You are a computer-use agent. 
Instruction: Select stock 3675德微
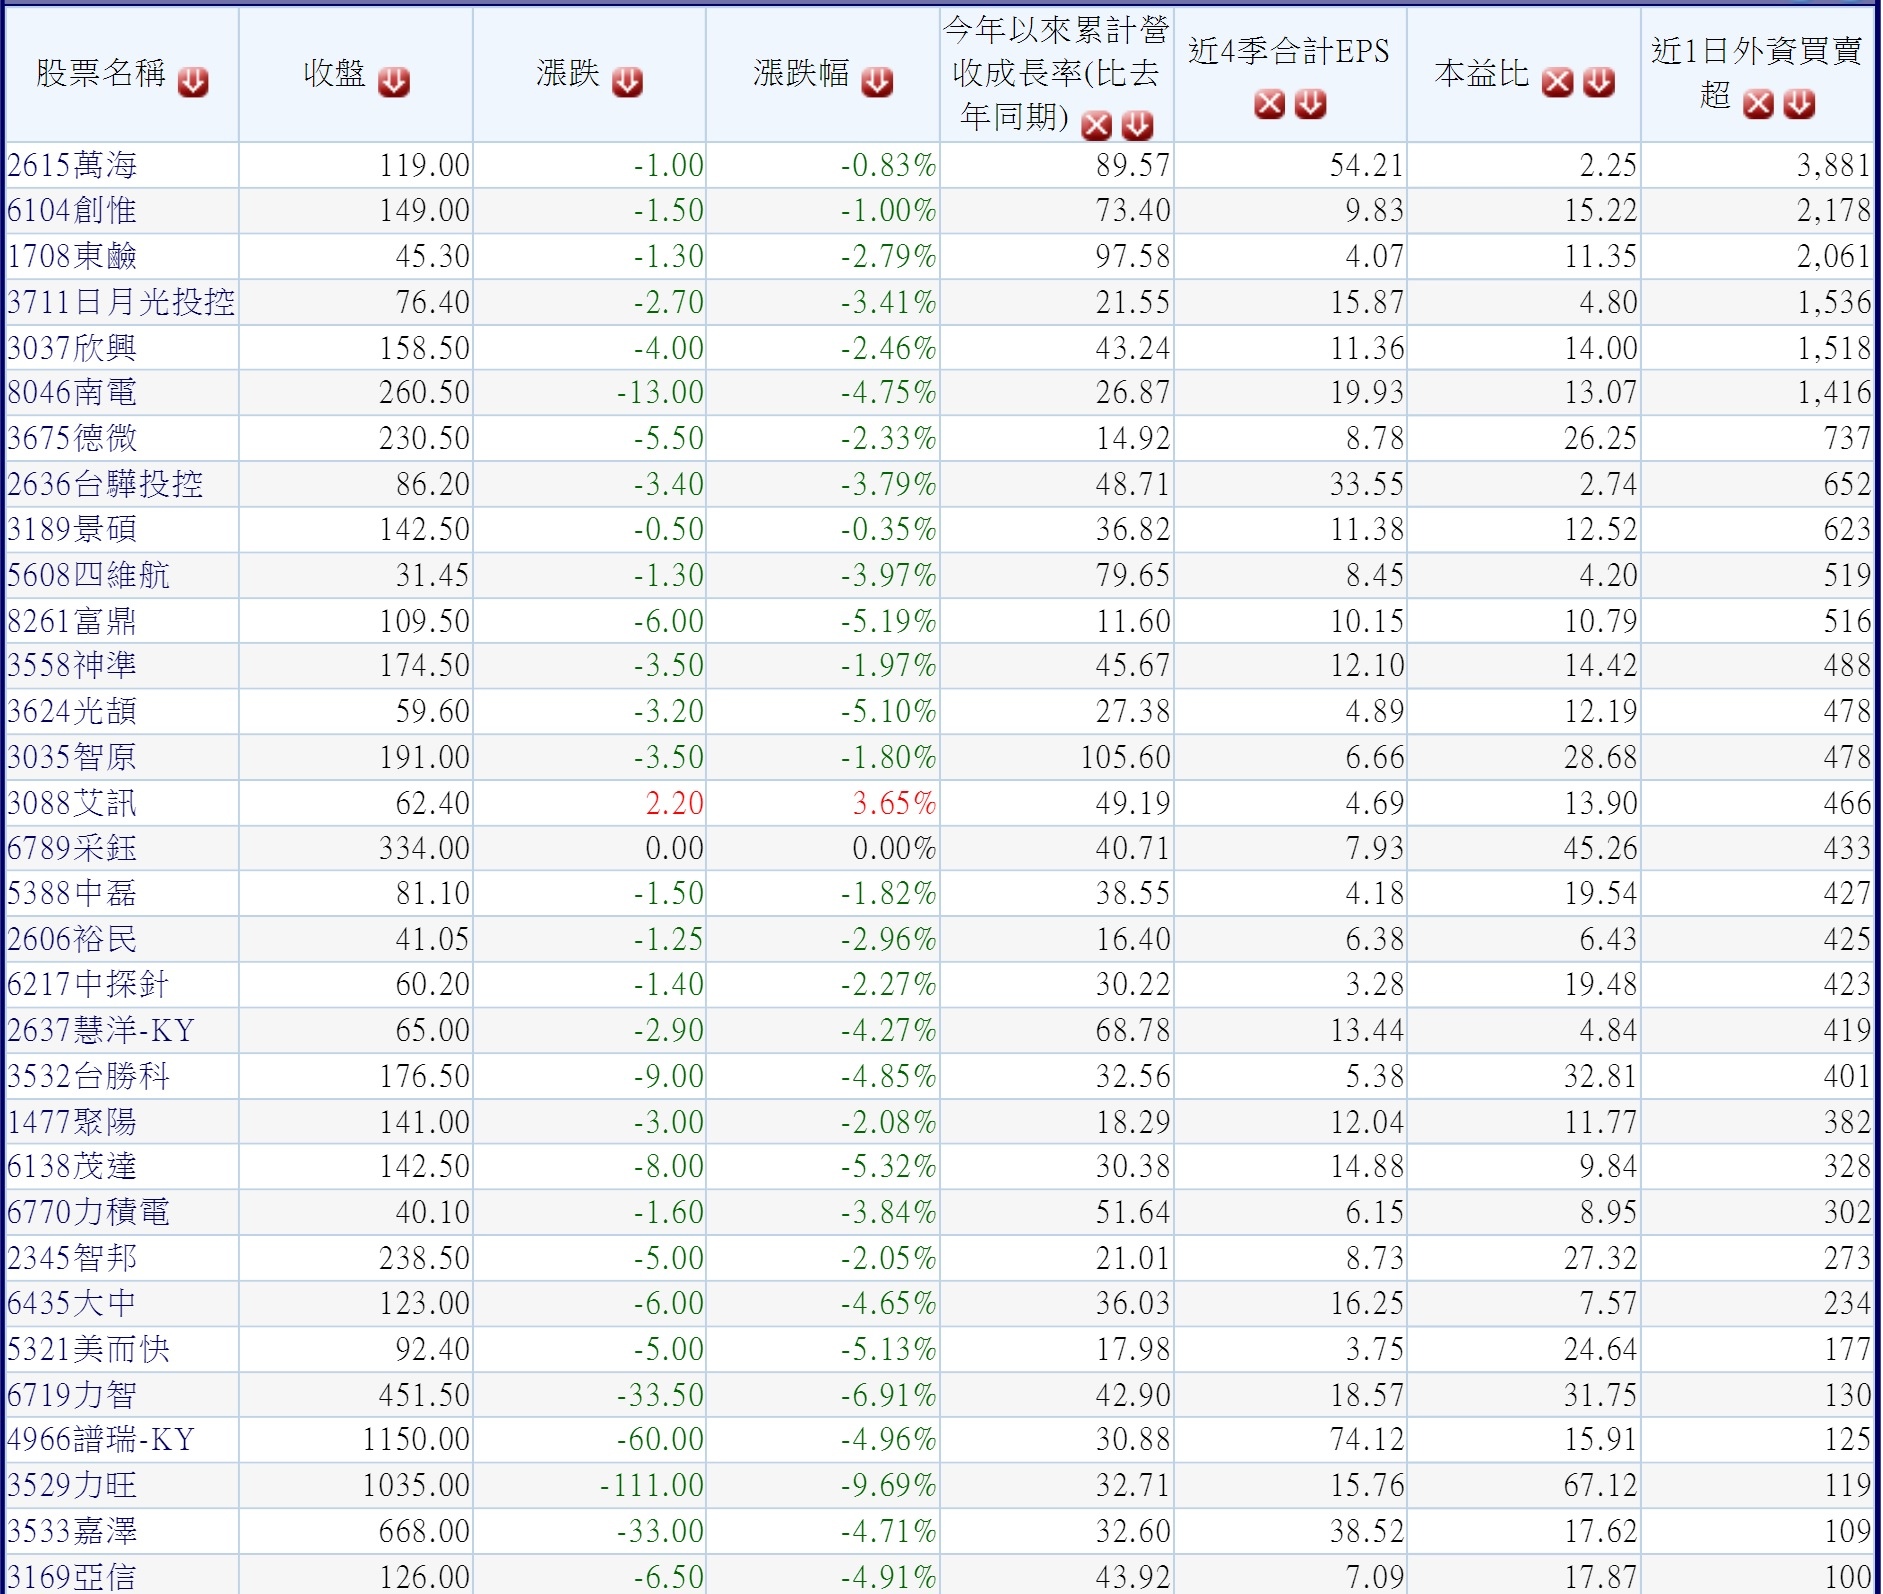(72, 438)
